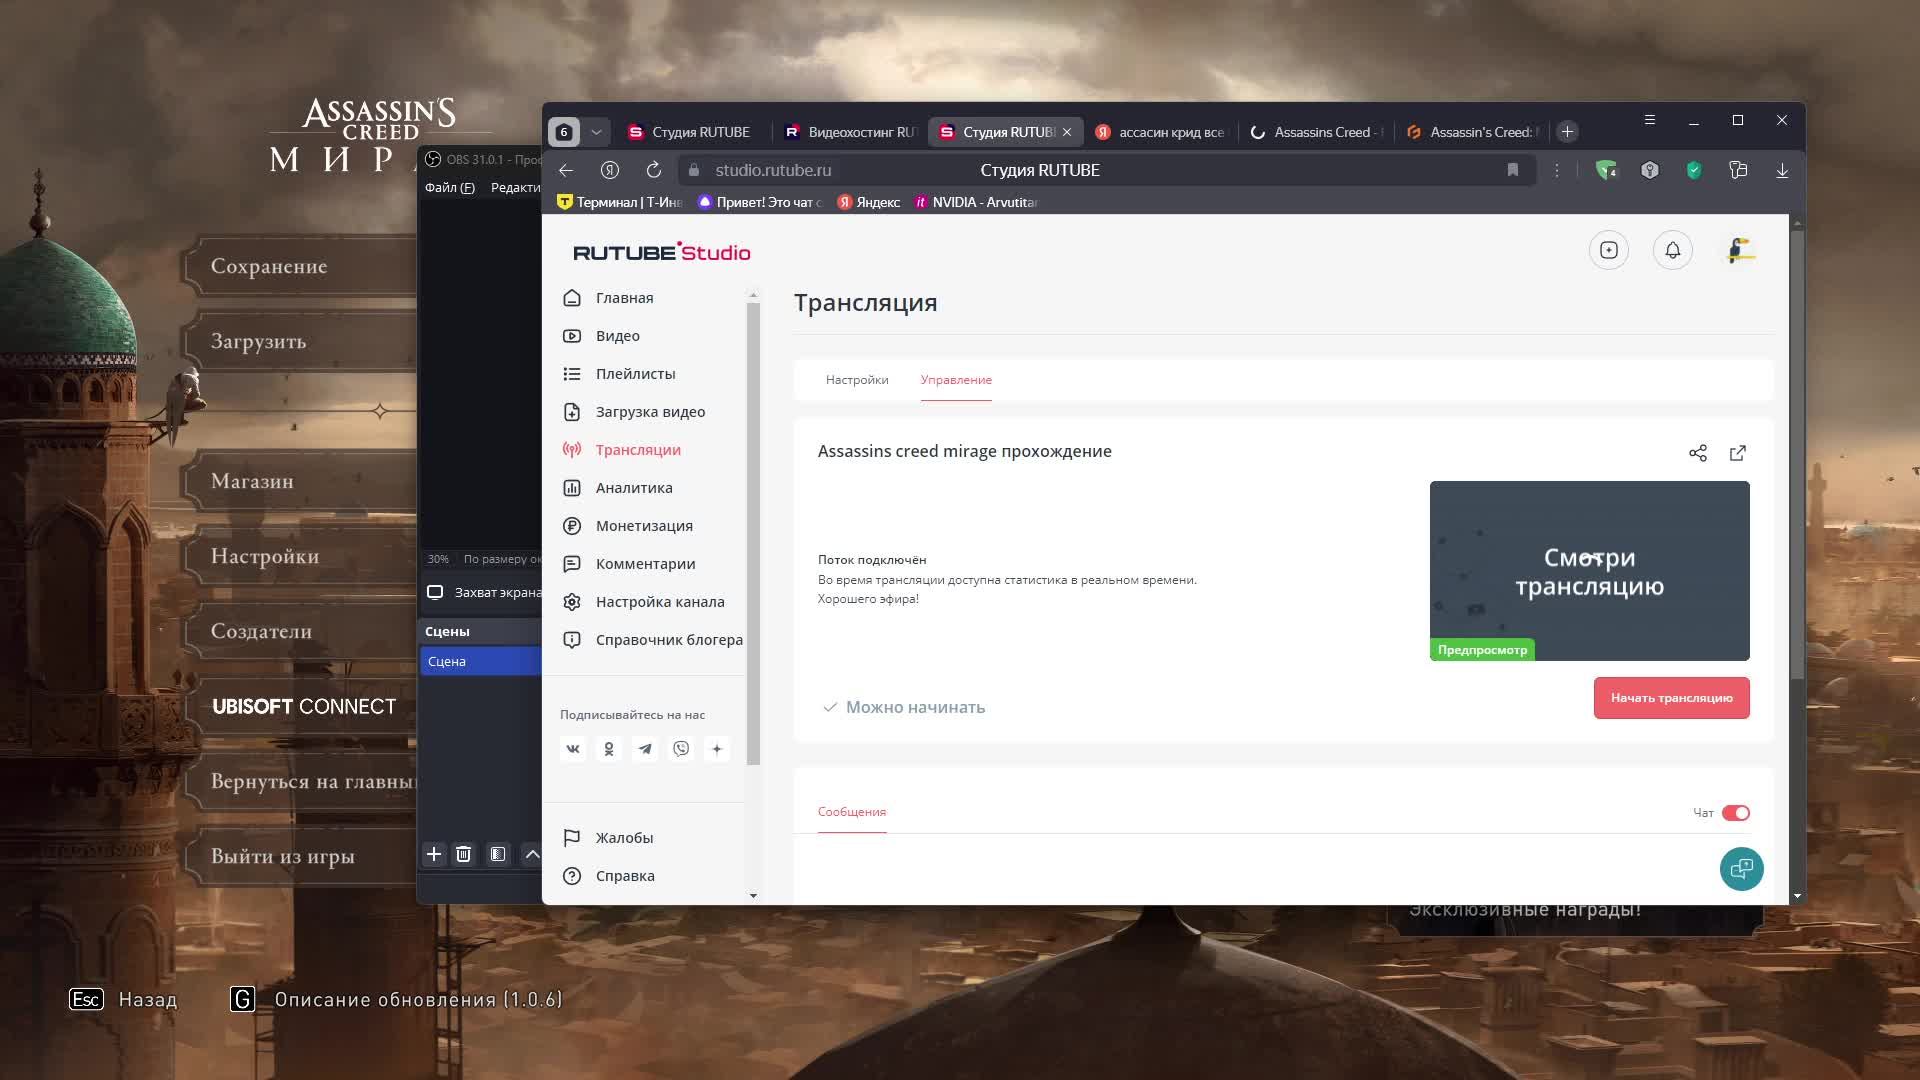The height and width of the screenshot is (1080, 1920).
Task: Open the notifications bell
Action: pyautogui.click(x=1672, y=250)
